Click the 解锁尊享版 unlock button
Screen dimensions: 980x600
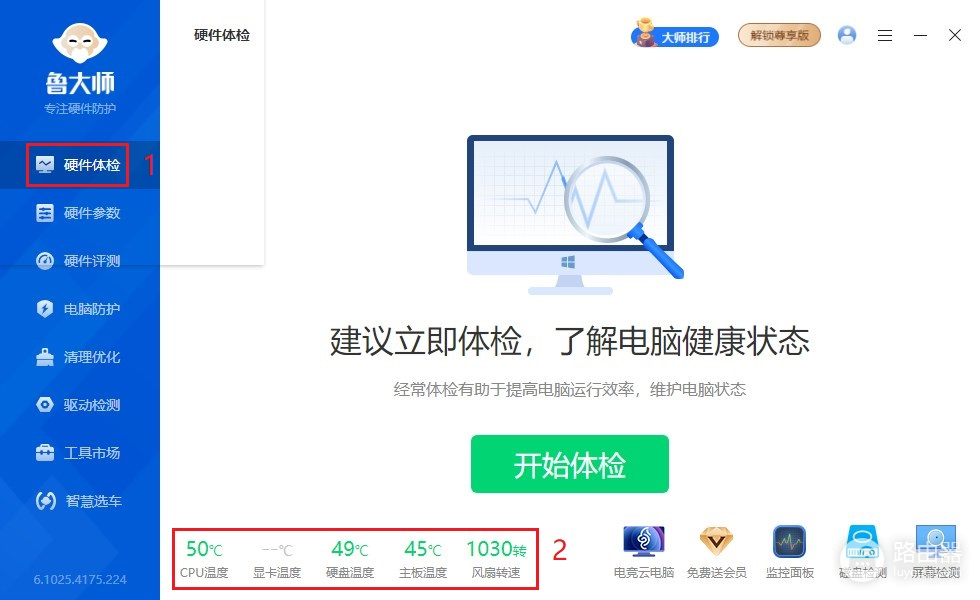click(x=779, y=36)
